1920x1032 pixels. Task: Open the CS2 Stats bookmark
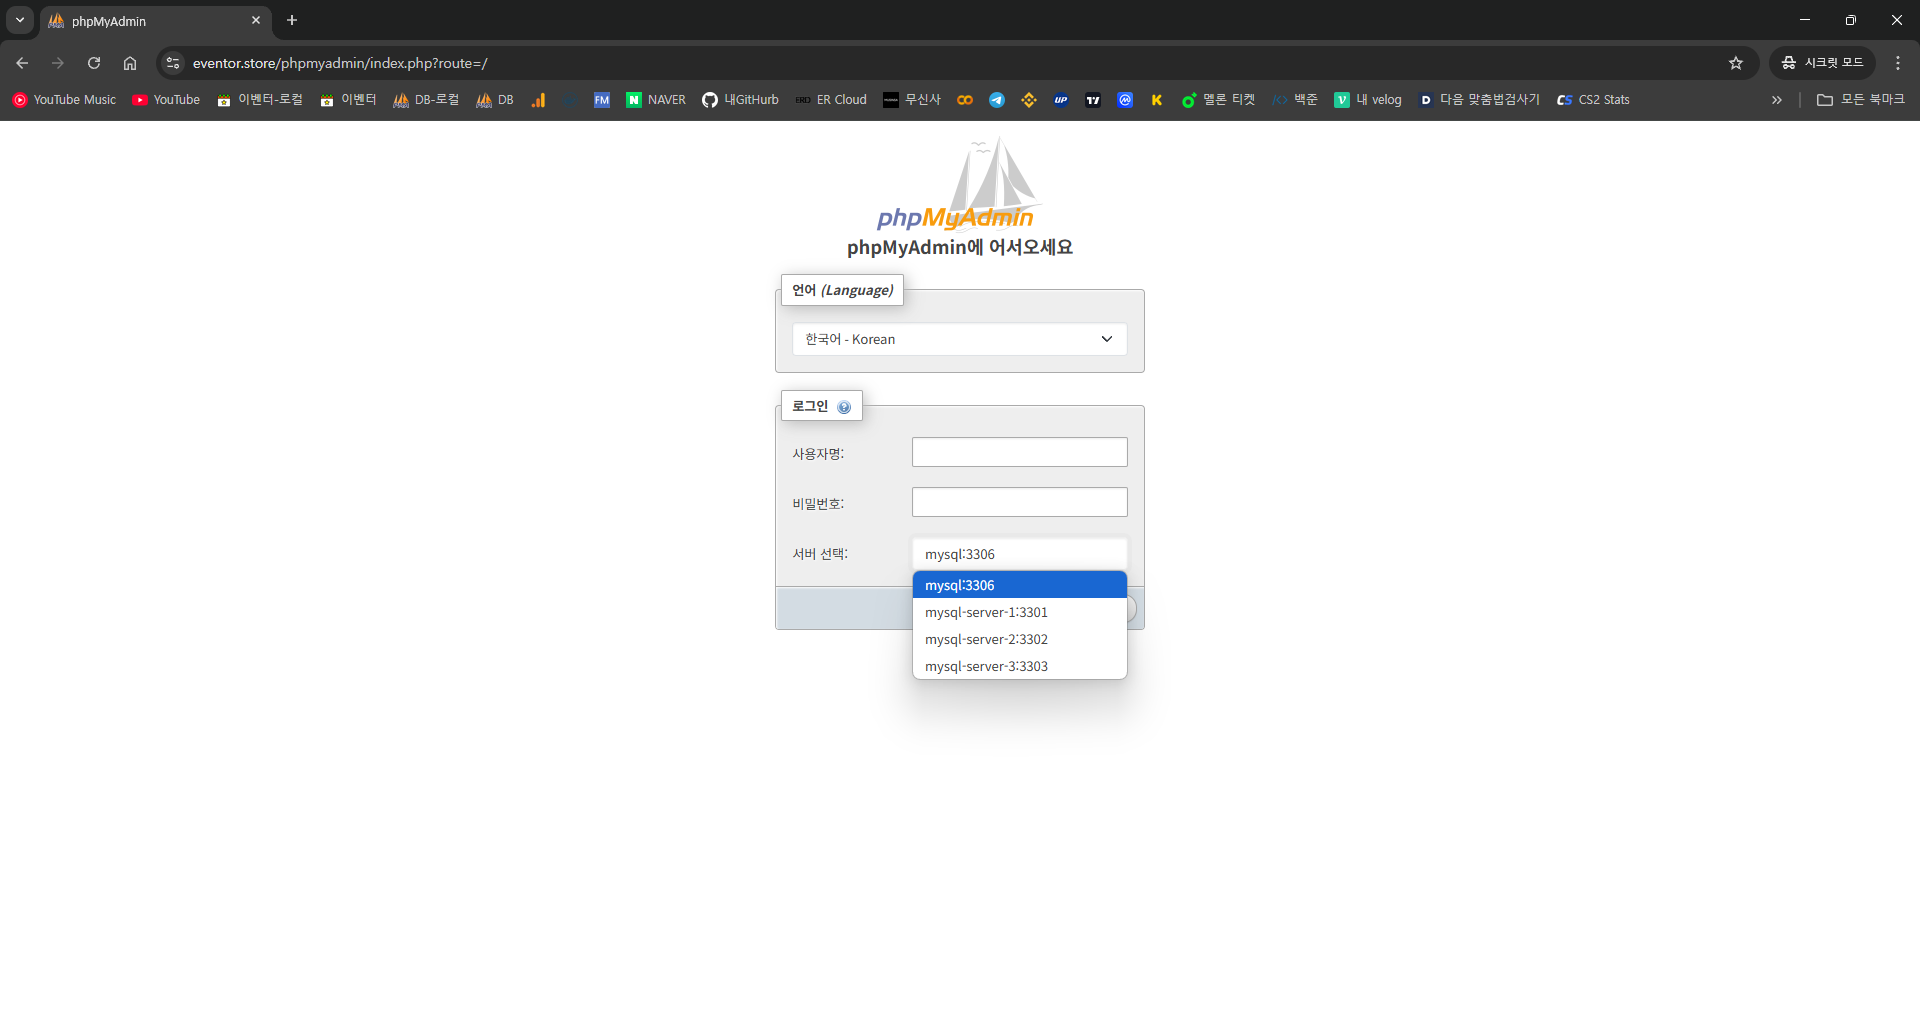pos(1593,100)
